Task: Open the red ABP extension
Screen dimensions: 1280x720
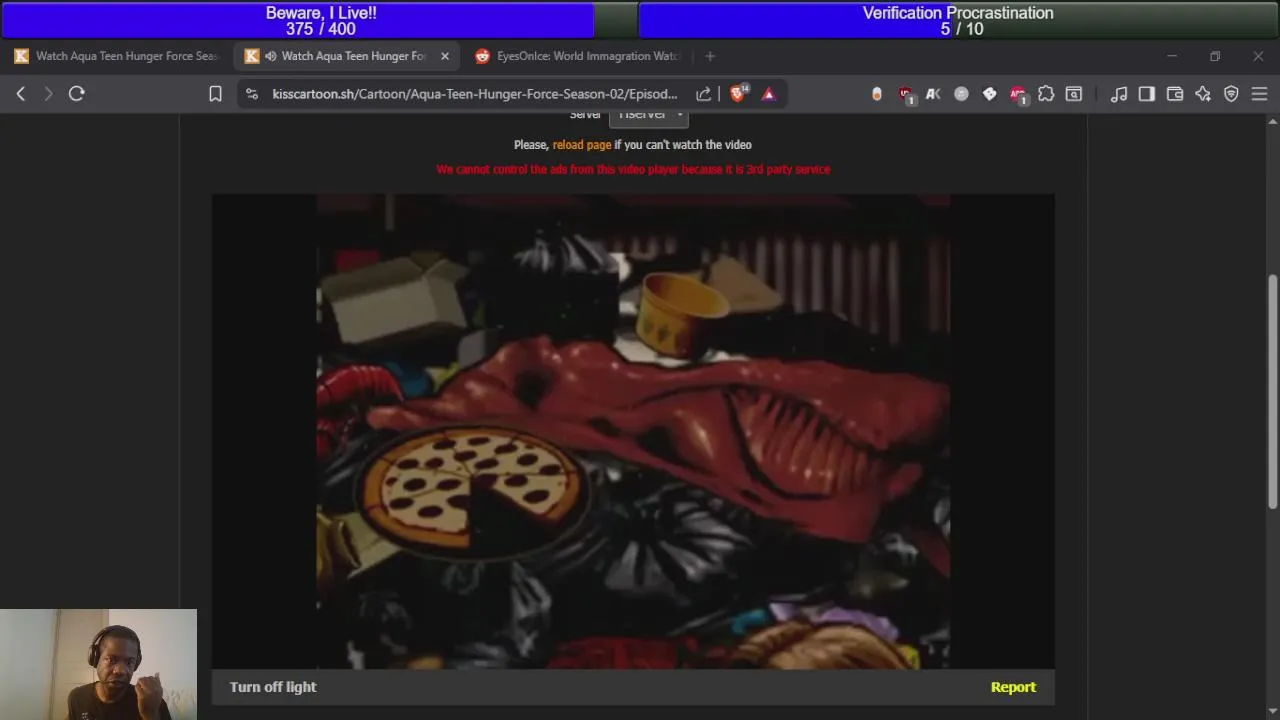Action: click(1018, 94)
